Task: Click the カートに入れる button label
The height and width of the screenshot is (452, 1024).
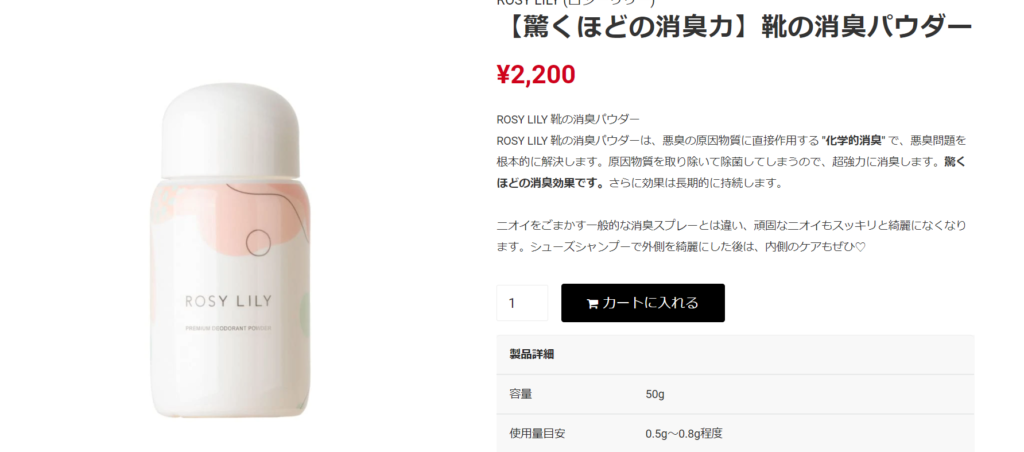Action: pos(650,303)
